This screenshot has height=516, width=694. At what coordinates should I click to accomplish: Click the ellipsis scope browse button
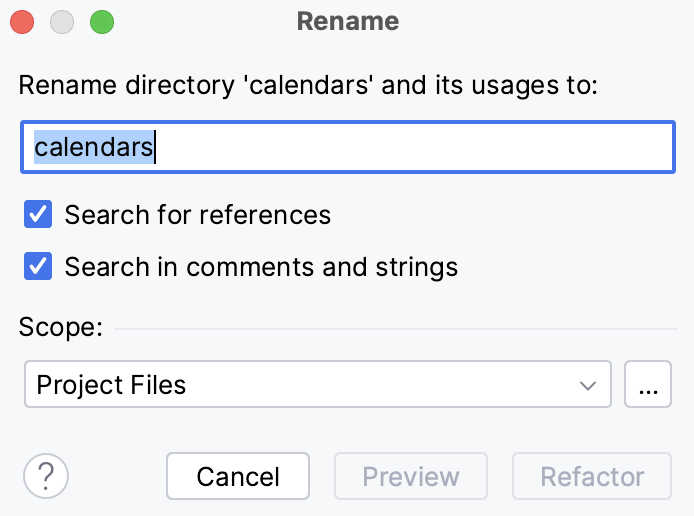point(647,385)
